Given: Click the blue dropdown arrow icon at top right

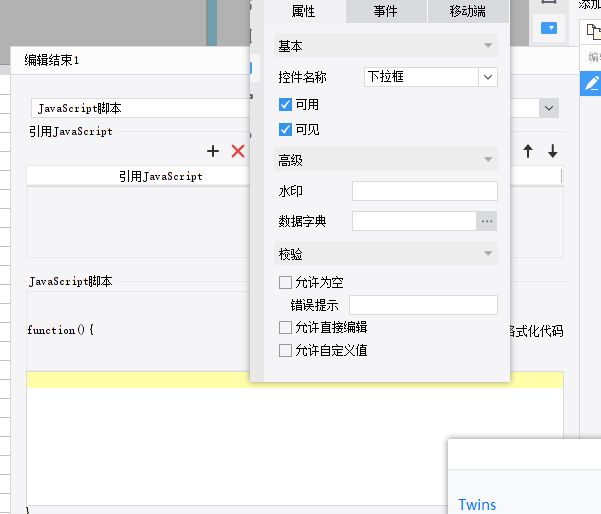Looking at the screenshot, I should (x=549, y=28).
